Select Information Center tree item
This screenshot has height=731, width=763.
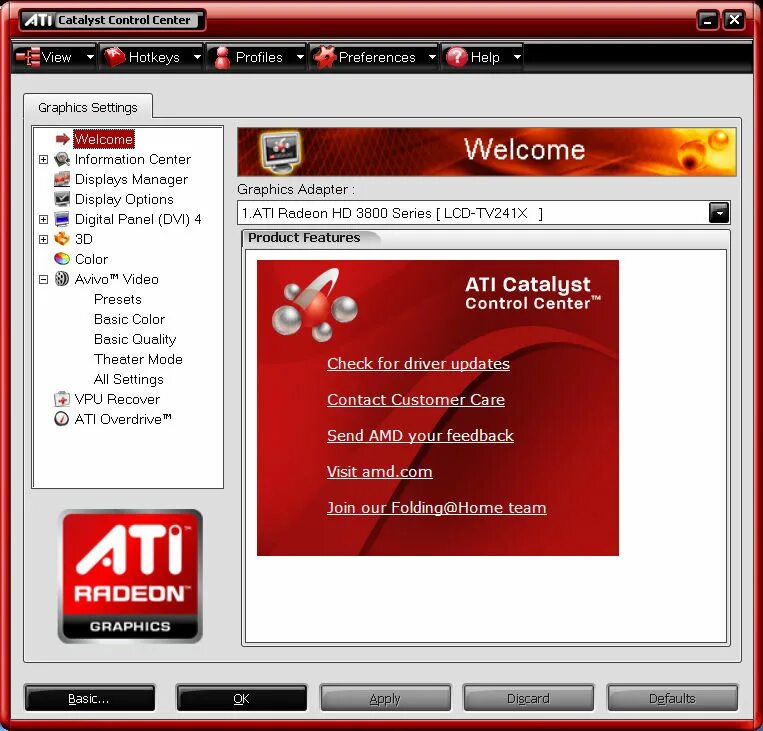point(132,159)
